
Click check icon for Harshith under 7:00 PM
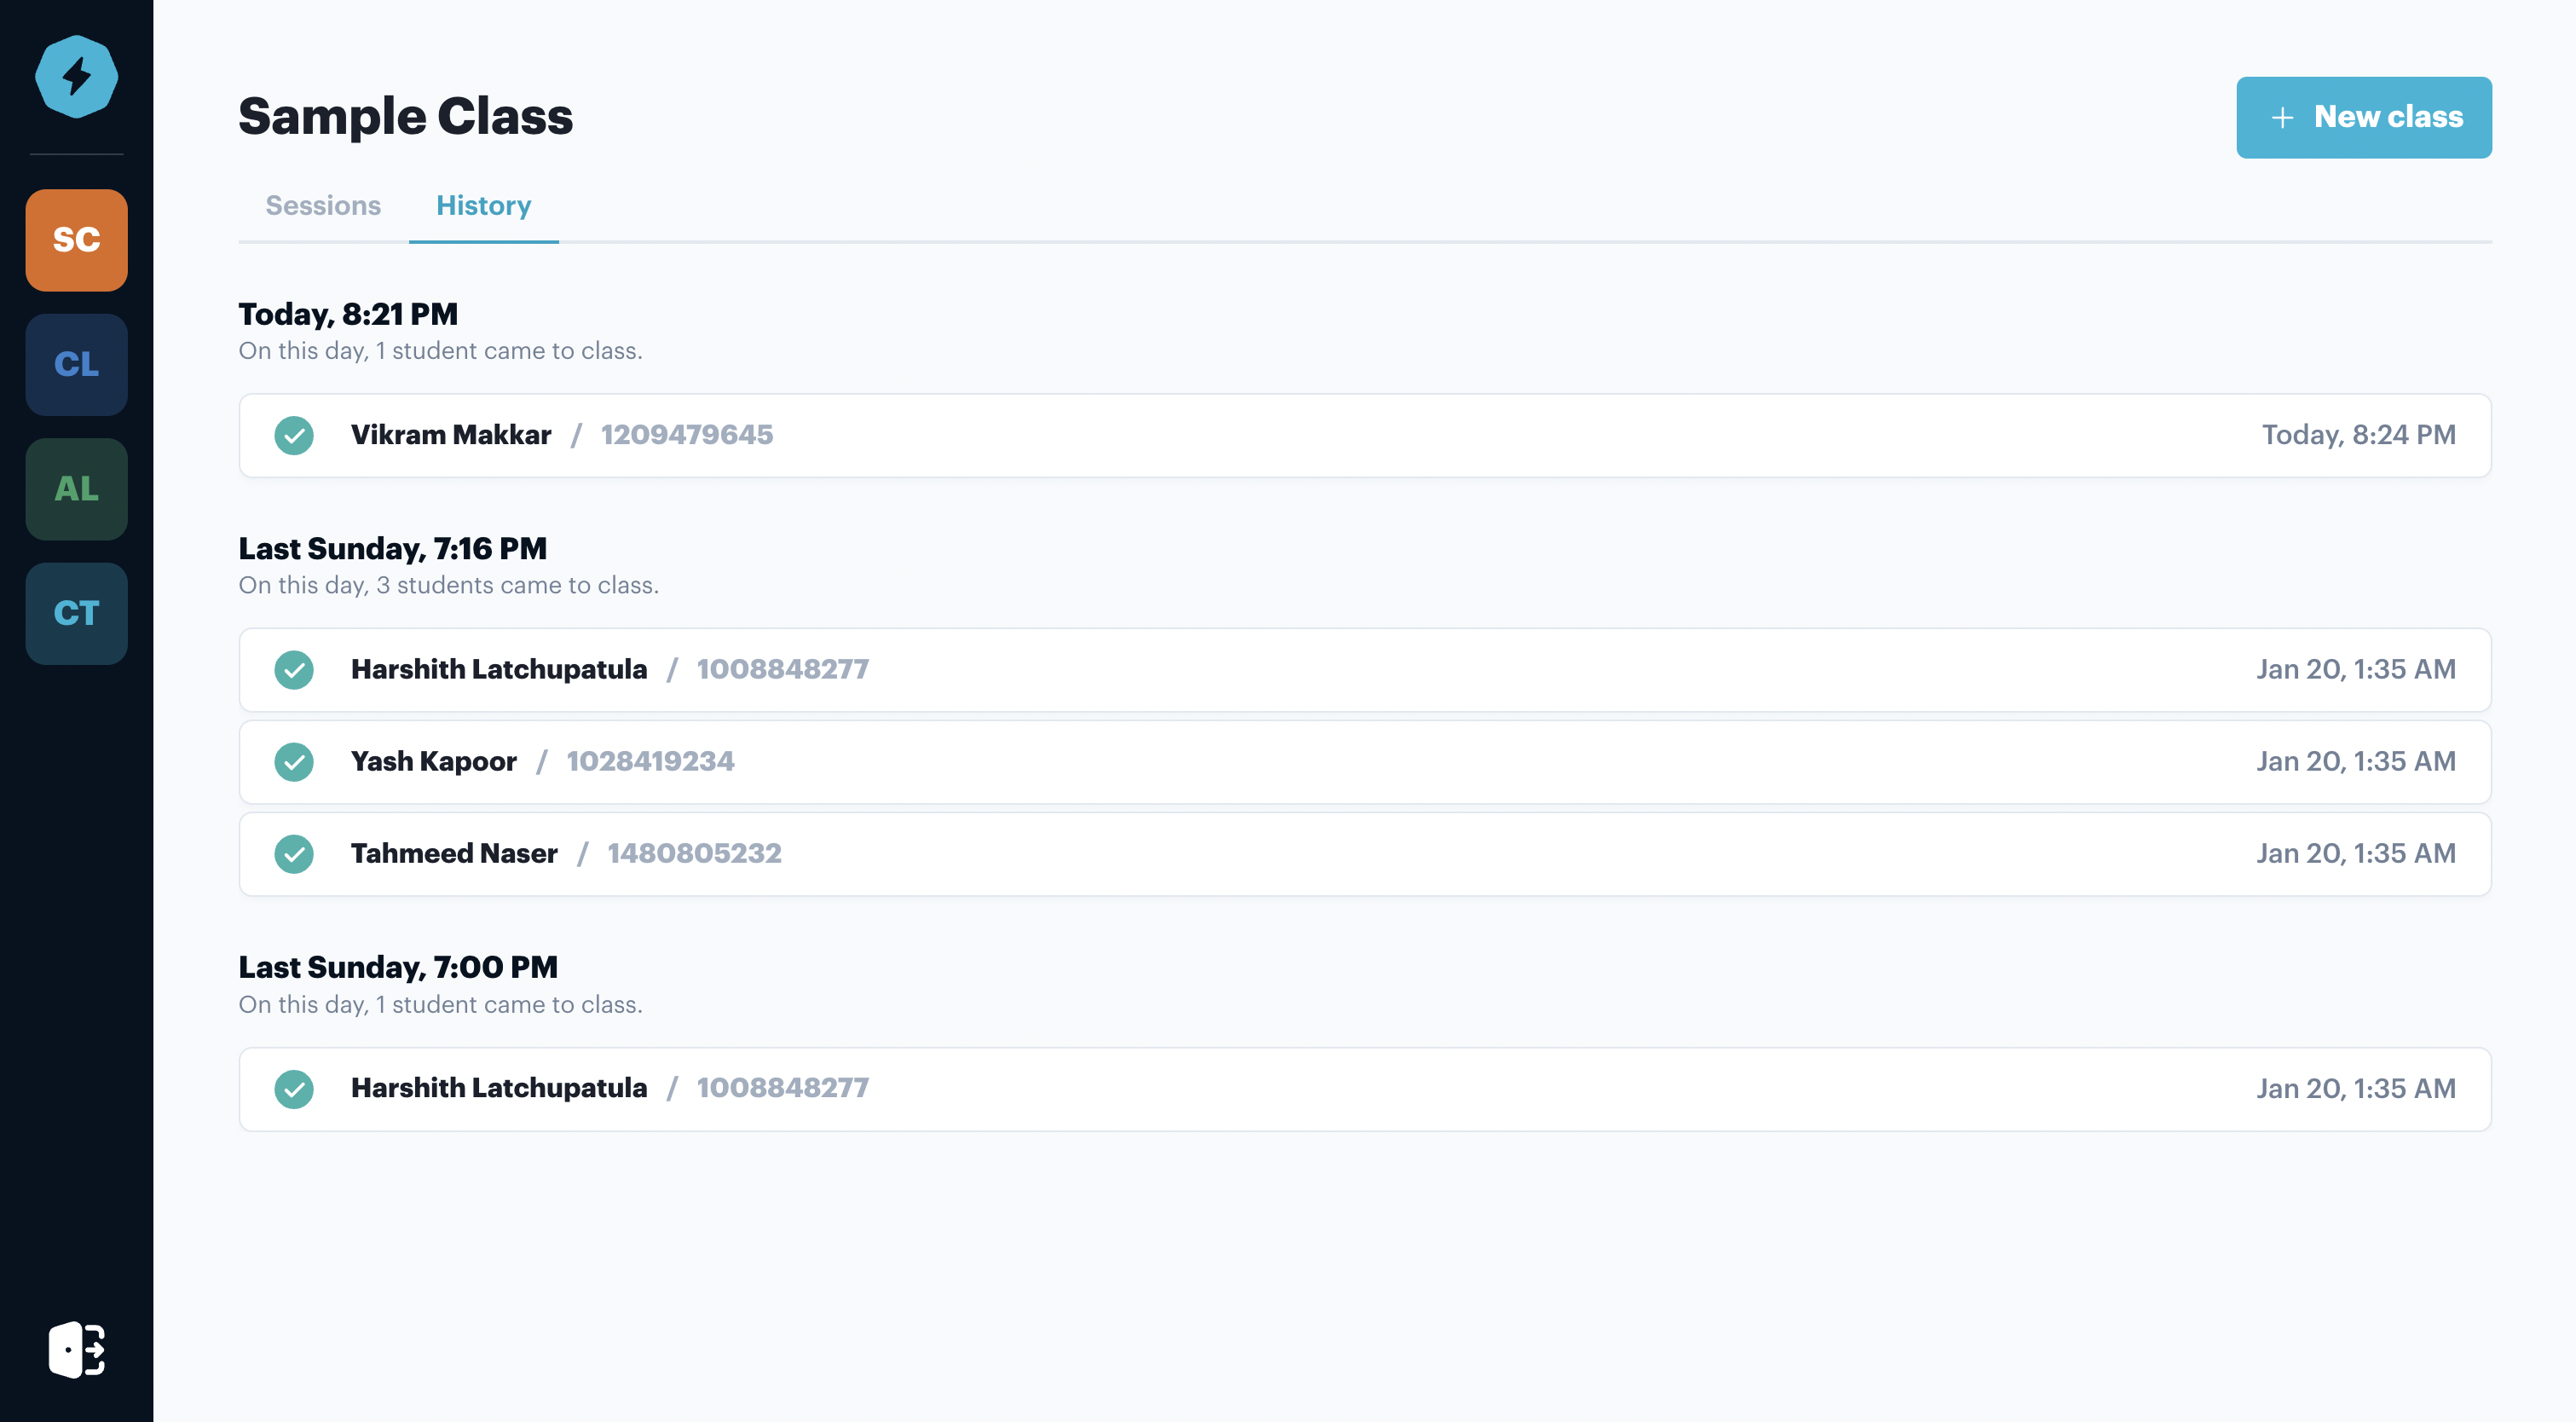click(x=294, y=1089)
